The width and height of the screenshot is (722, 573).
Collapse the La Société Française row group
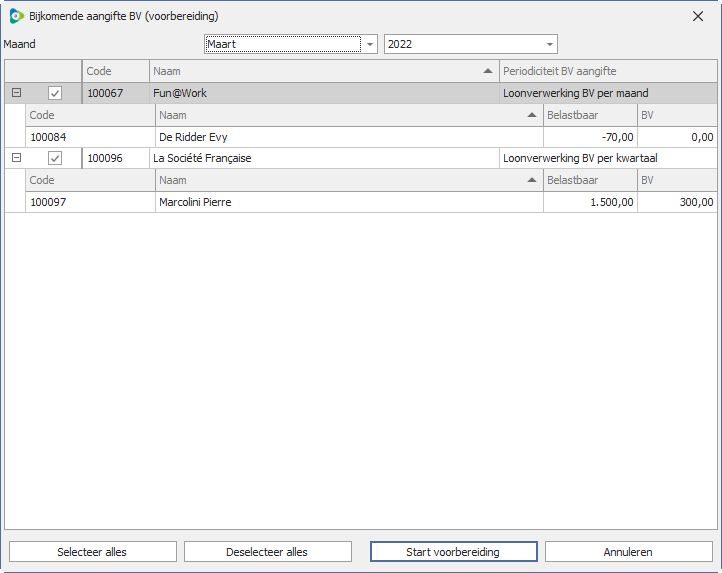[16, 158]
